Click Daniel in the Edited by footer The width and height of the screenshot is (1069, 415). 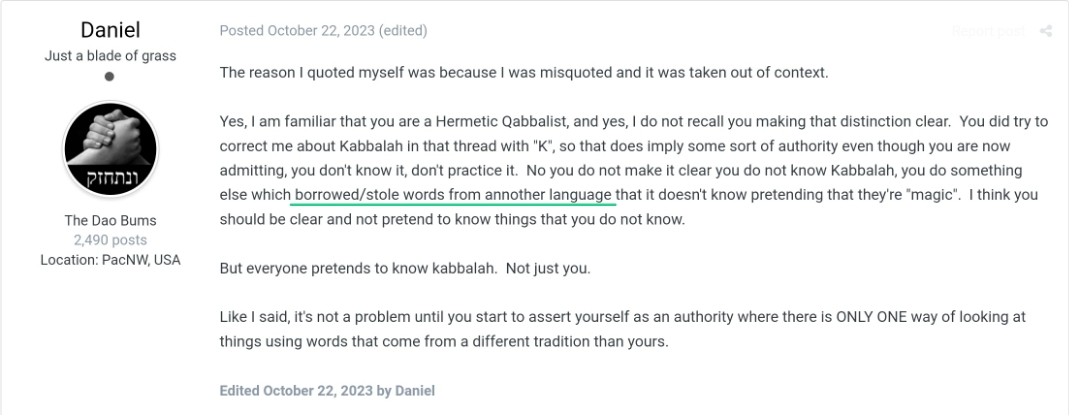click(415, 390)
